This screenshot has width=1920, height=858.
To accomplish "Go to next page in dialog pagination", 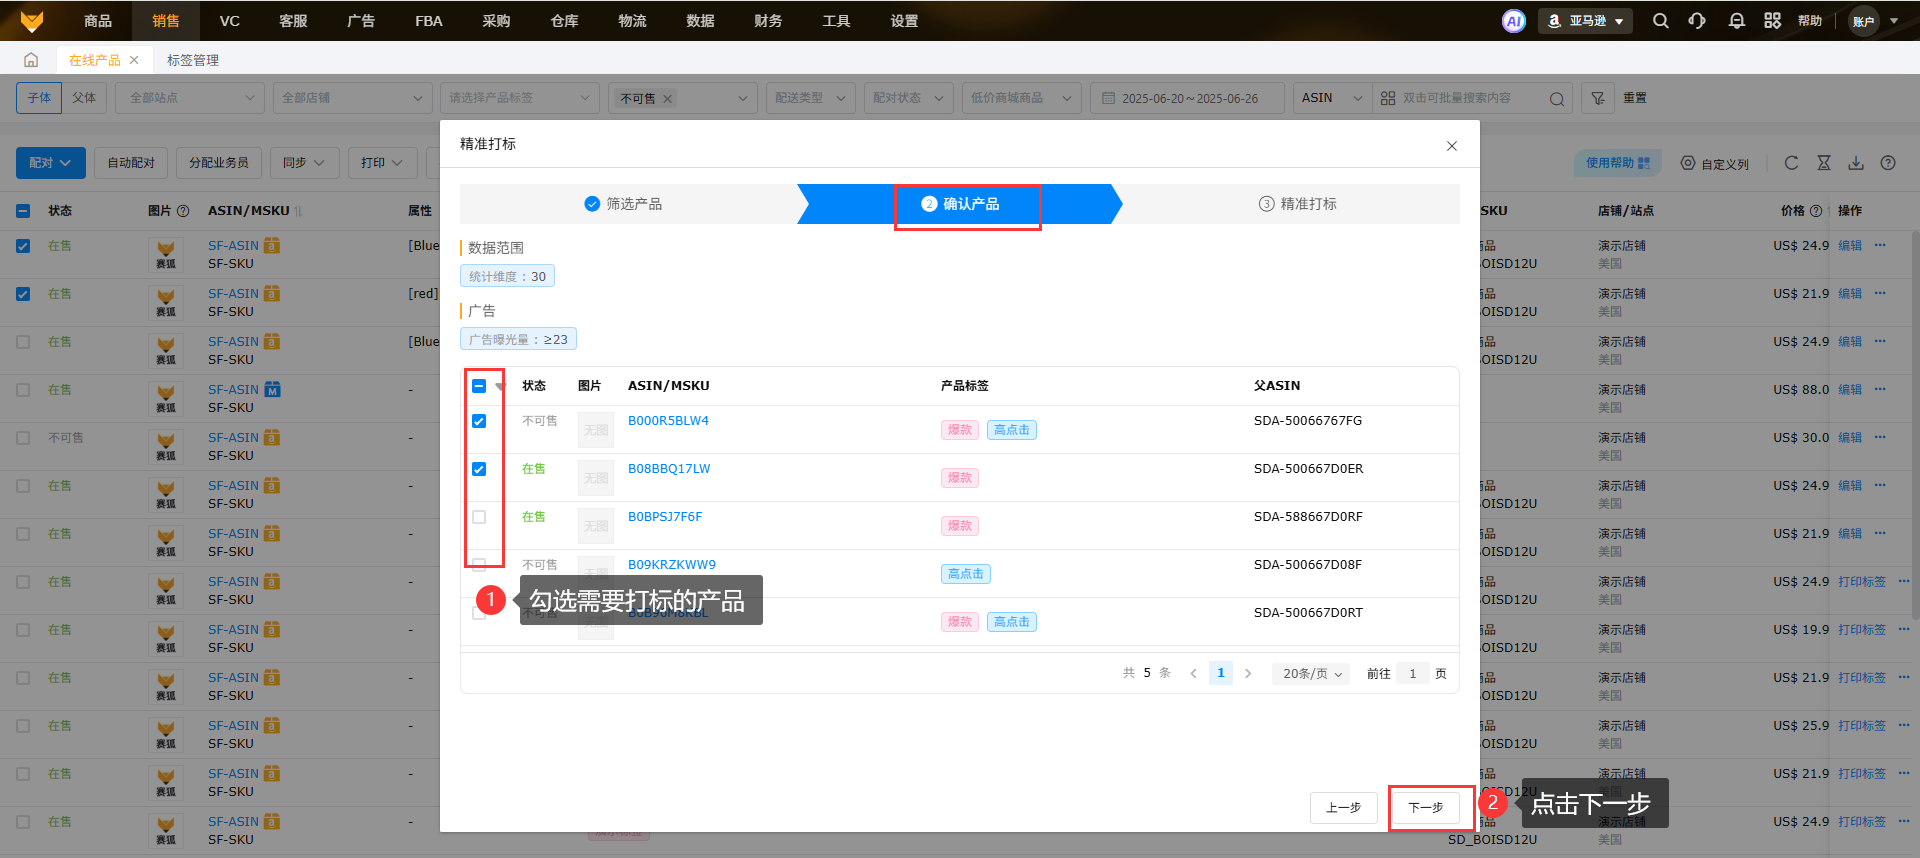I will click(x=1248, y=674).
